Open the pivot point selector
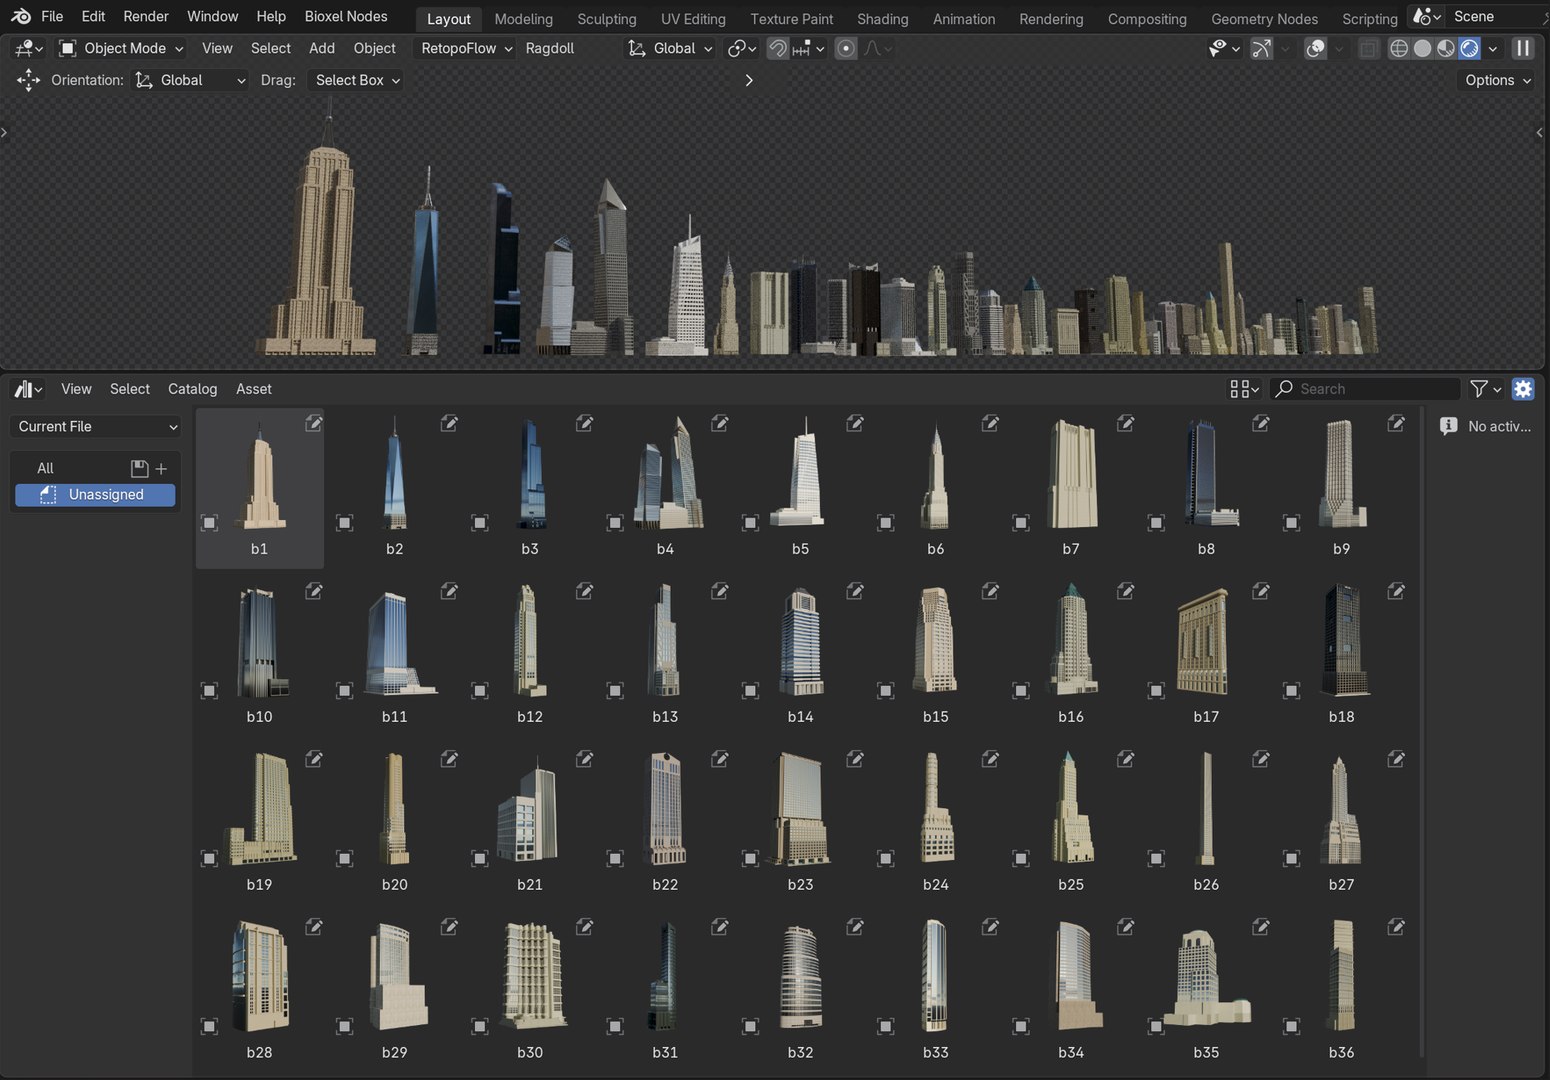The image size is (1550, 1080). (x=742, y=48)
